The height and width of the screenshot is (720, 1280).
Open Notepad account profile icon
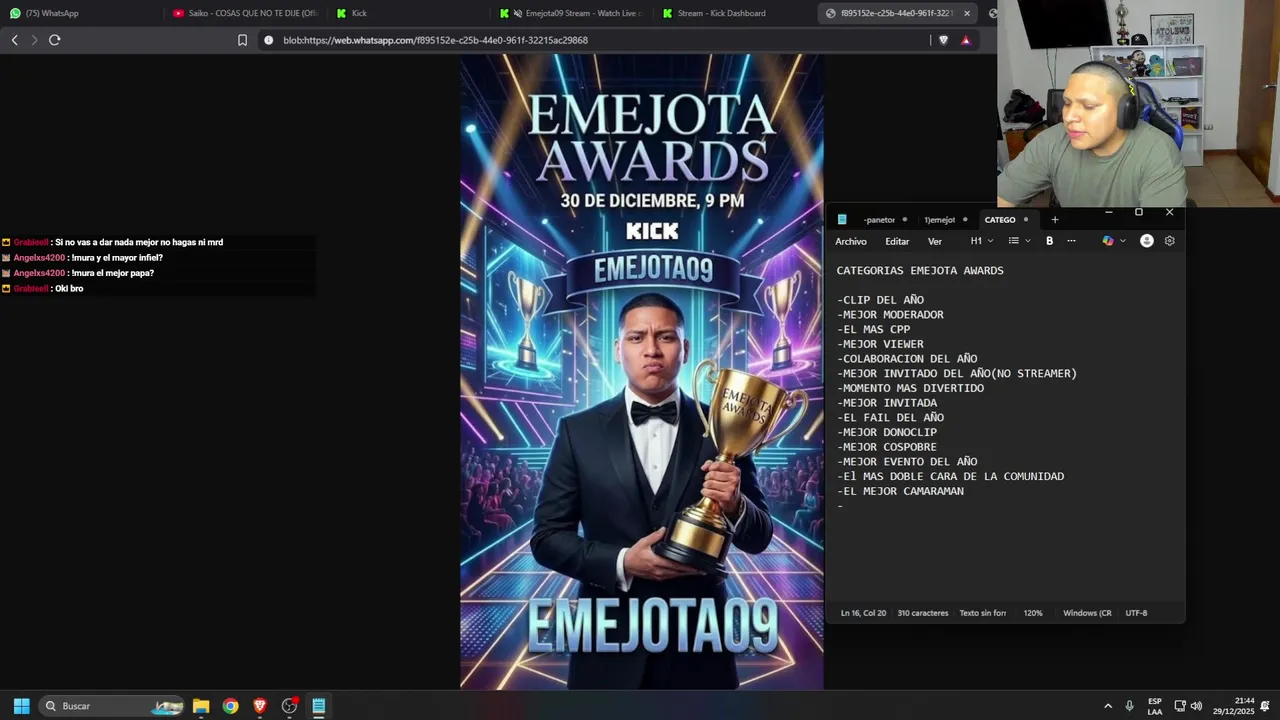[x=1147, y=241]
